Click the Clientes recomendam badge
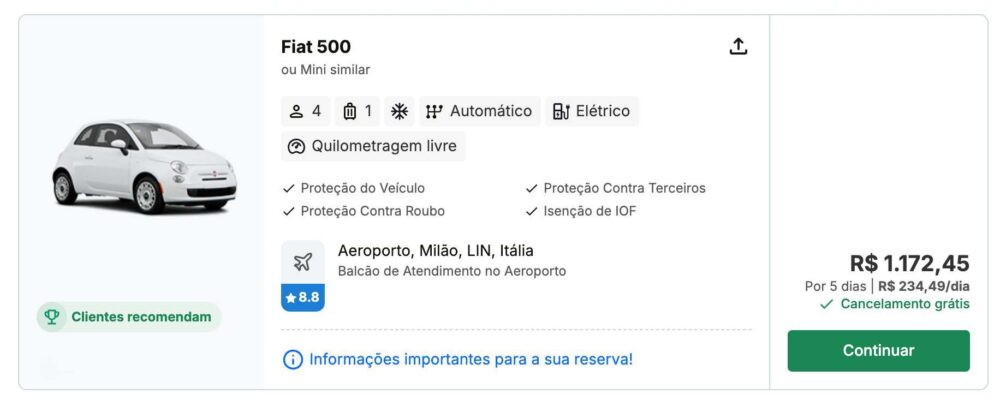The image size is (1000, 406). [130, 317]
